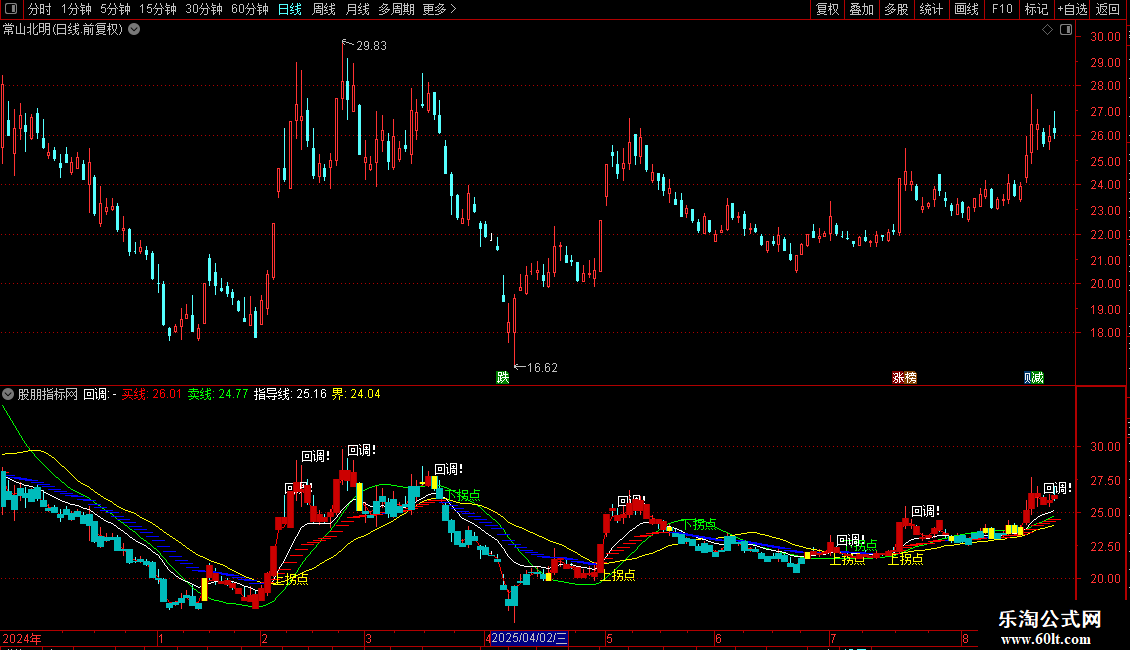Viewport: 1130px width, 650px height.
Task: Click the month 5 label on time axis
Action: [x=609, y=638]
